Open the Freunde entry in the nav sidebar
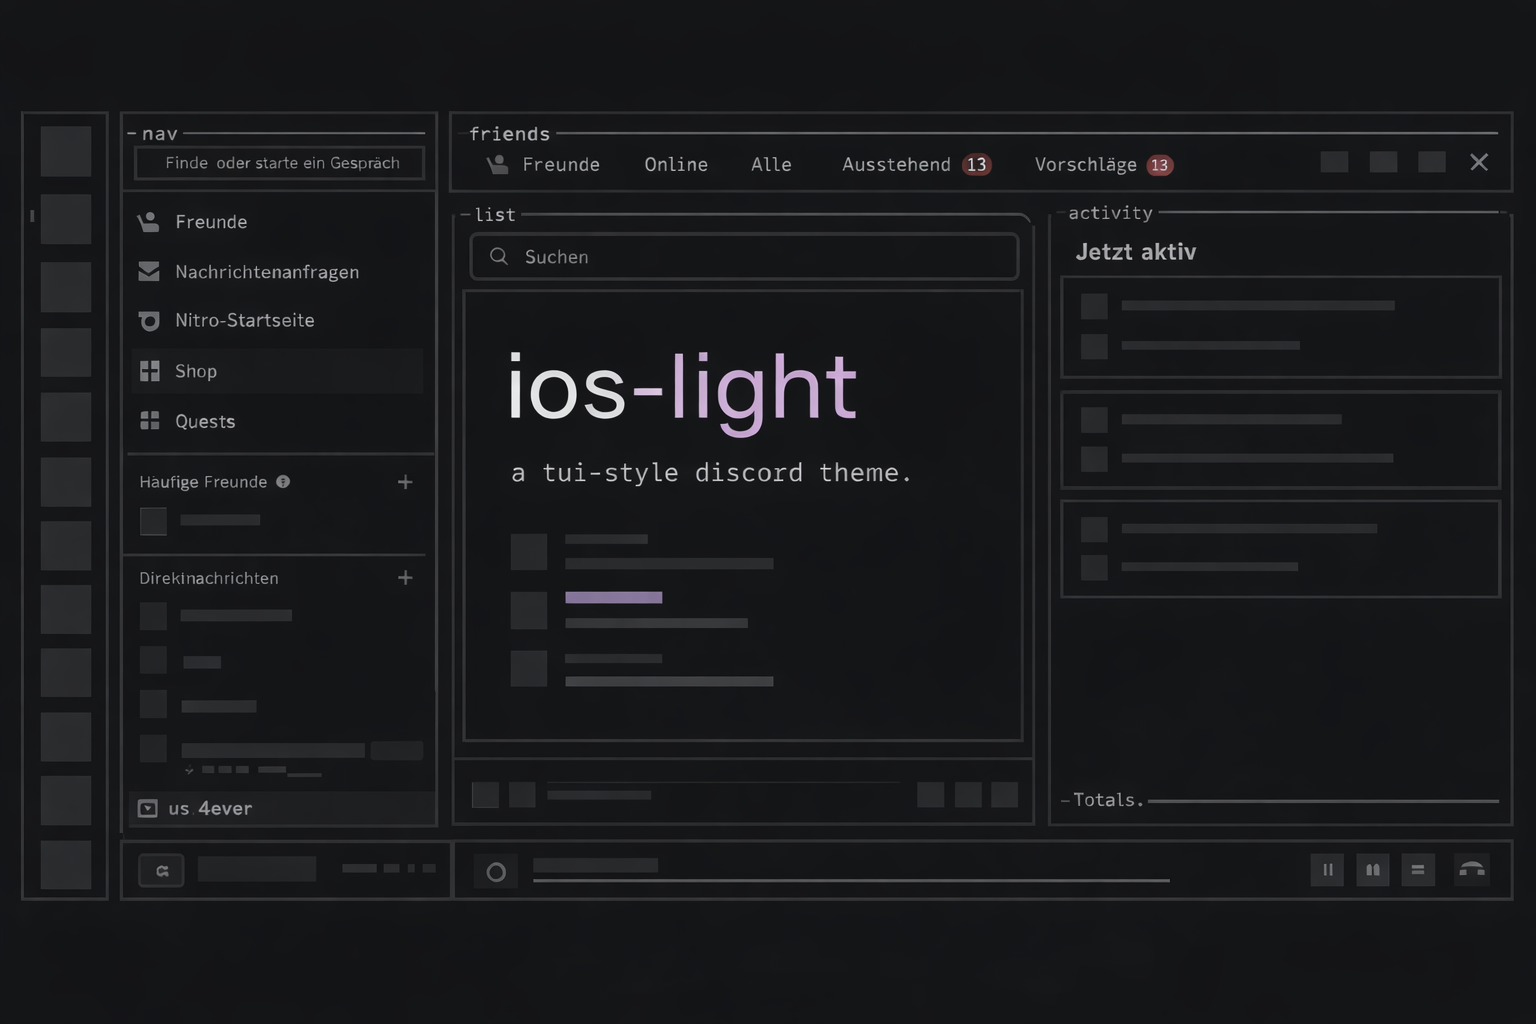The height and width of the screenshot is (1024, 1536). (278, 222)
